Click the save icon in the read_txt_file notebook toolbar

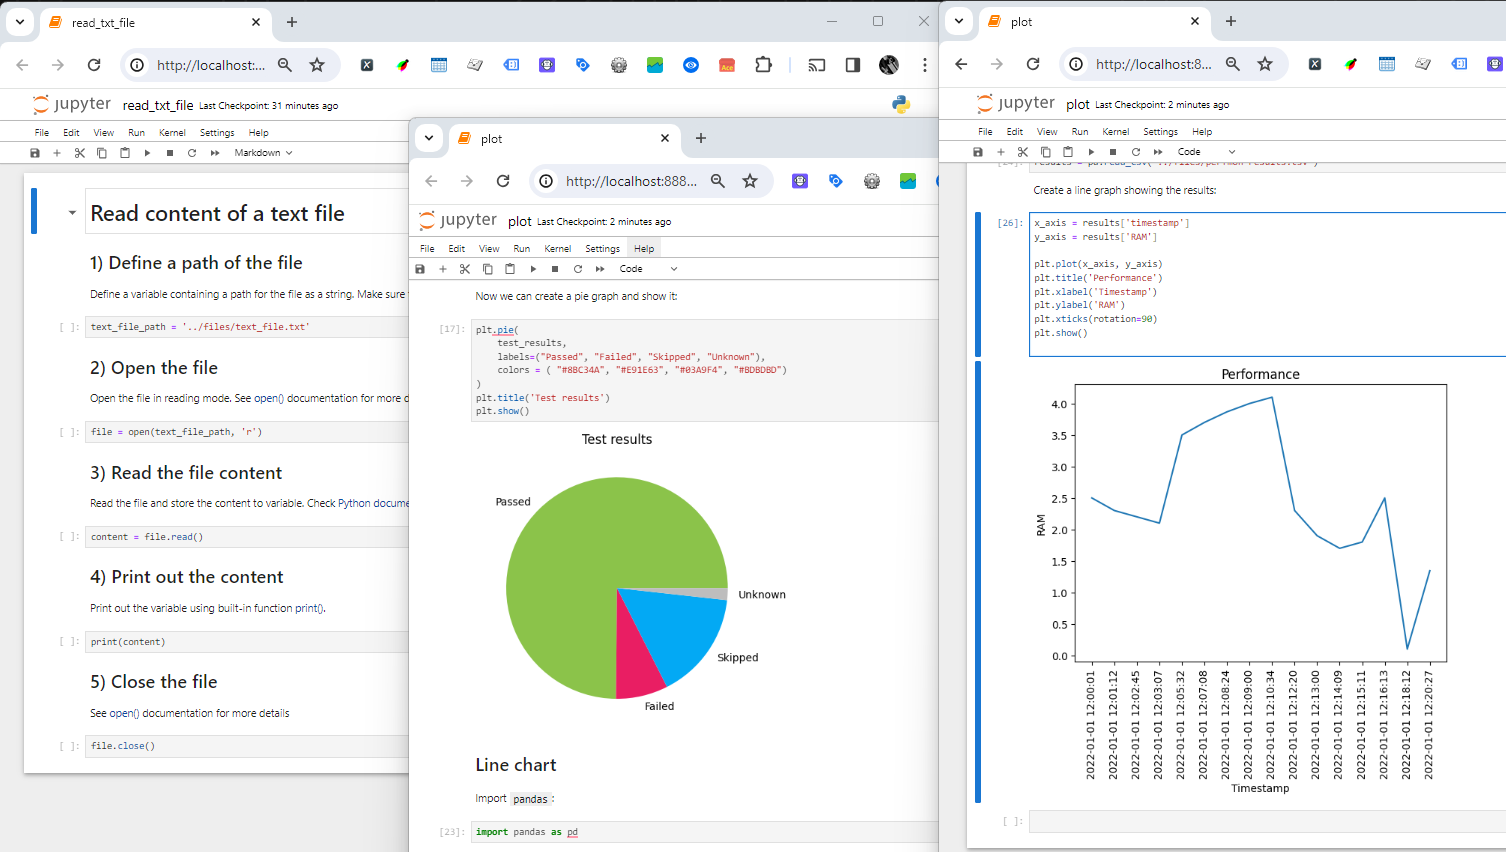pos(35,153)
